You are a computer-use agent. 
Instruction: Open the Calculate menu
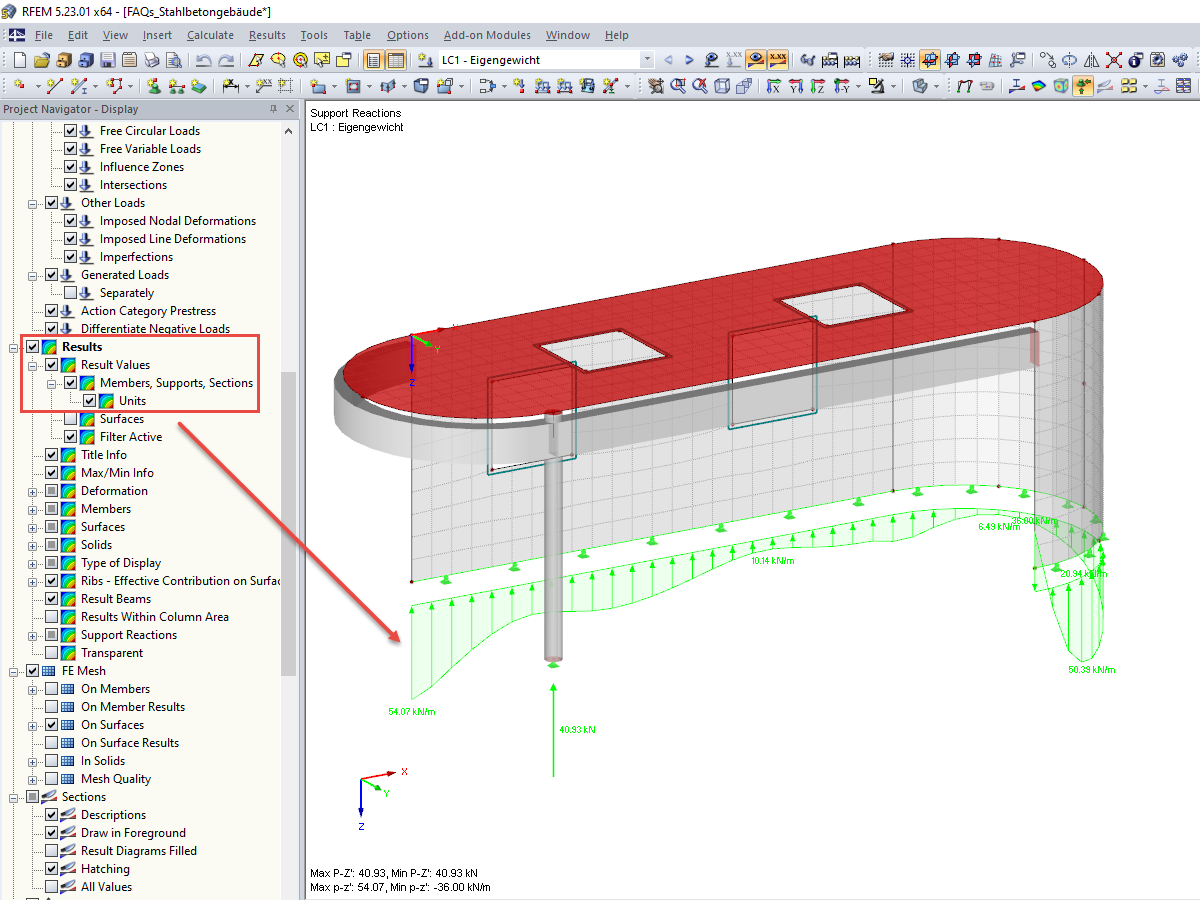coord(210,35)
